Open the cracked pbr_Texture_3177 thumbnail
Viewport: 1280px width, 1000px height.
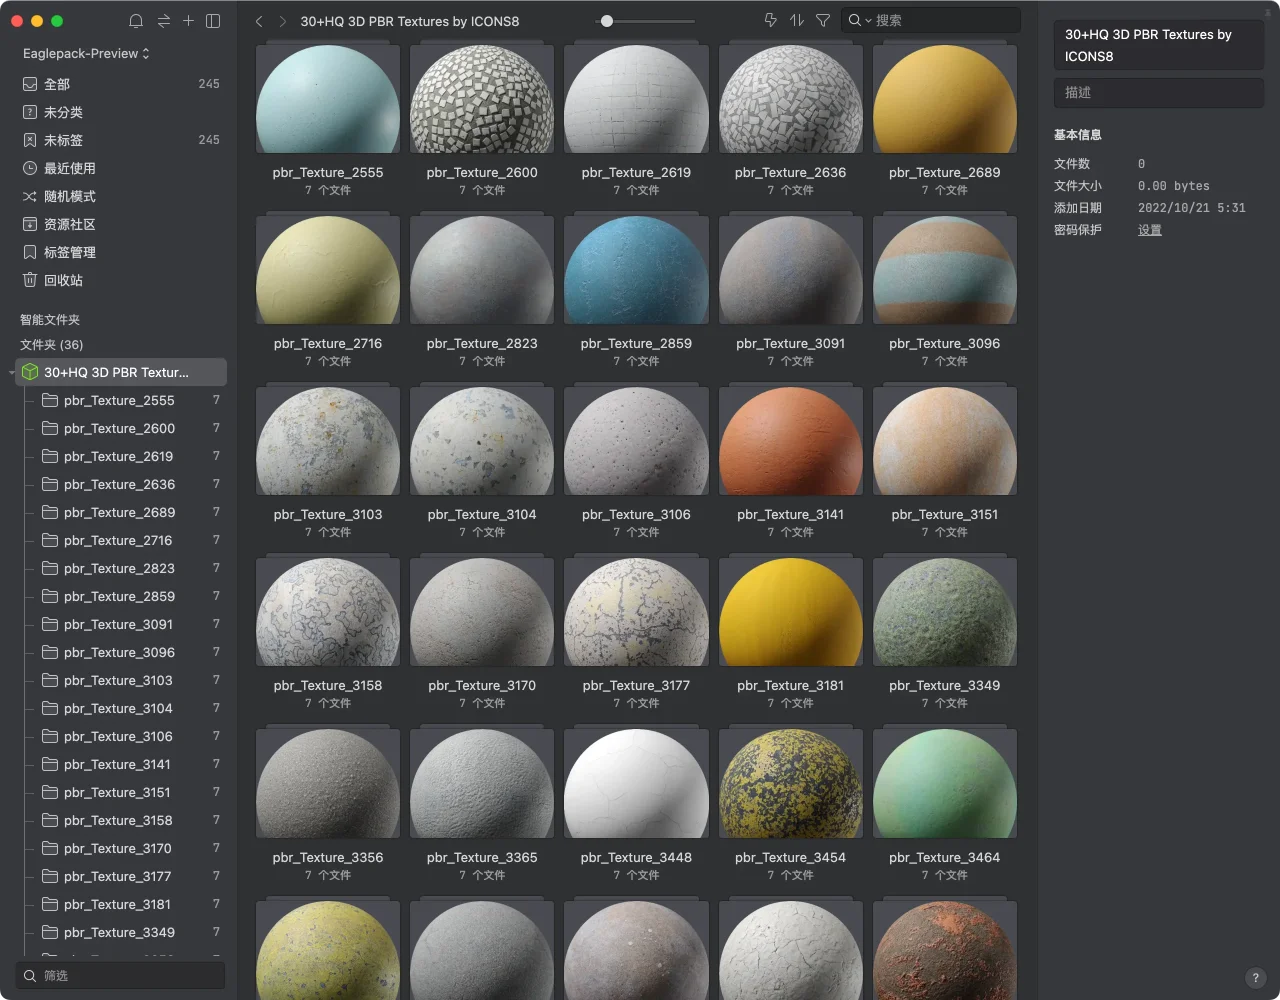(x=636, y=612)
